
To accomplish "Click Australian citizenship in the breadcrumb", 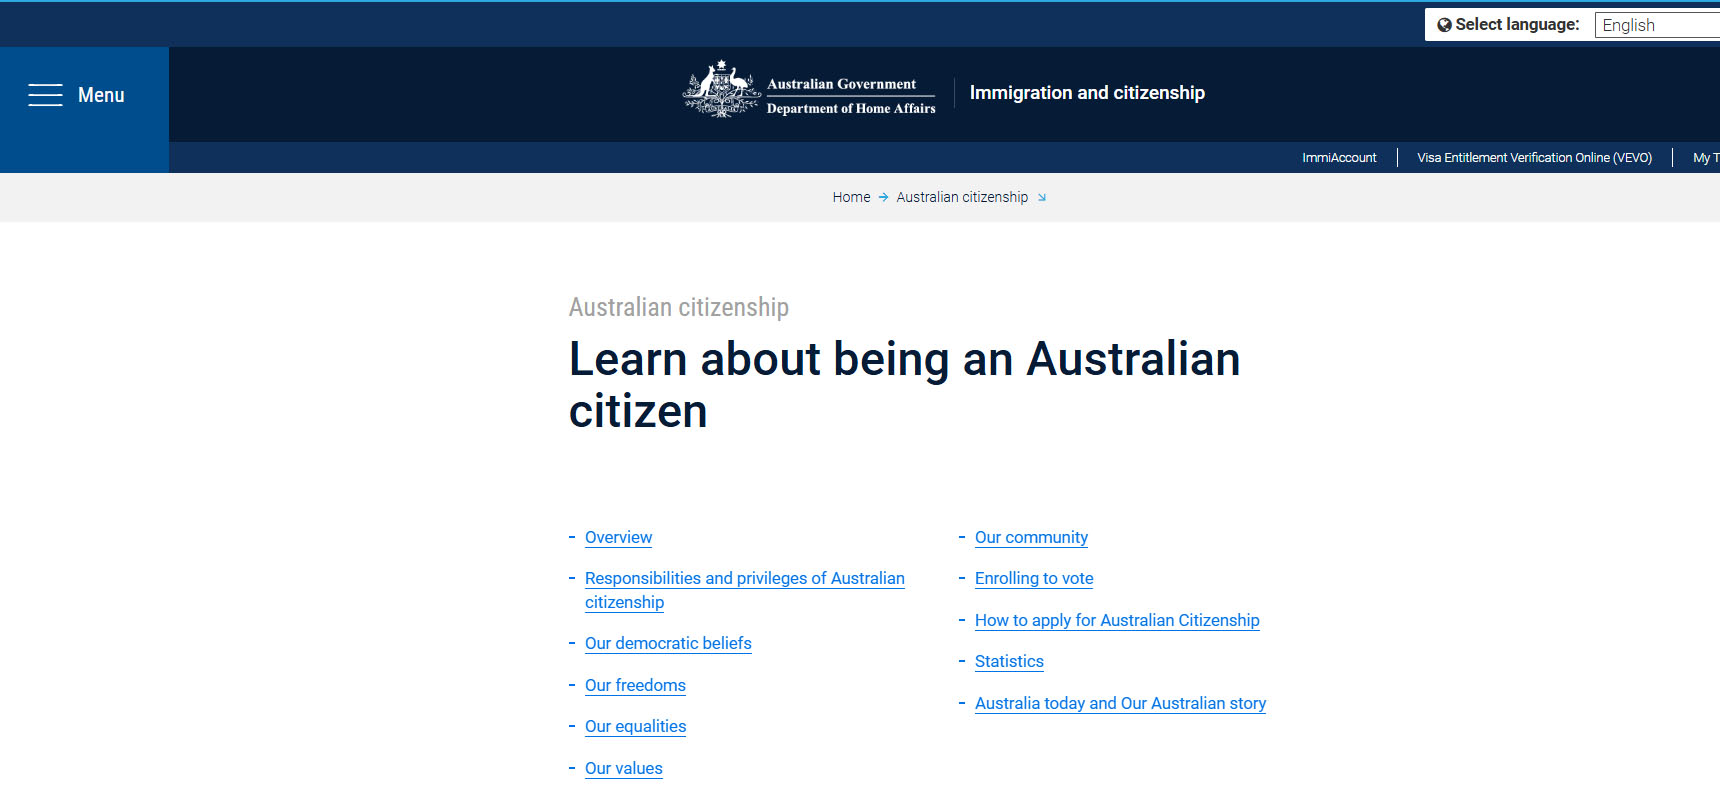I will click(962, 197).
